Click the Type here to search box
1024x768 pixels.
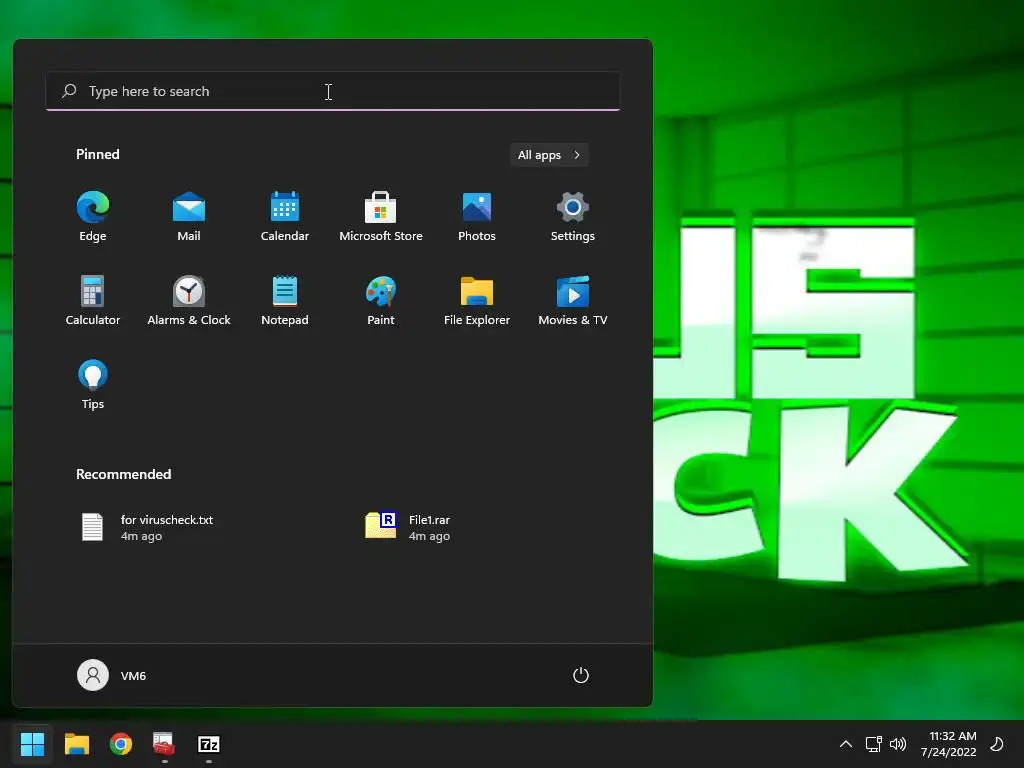click(332, 91)
